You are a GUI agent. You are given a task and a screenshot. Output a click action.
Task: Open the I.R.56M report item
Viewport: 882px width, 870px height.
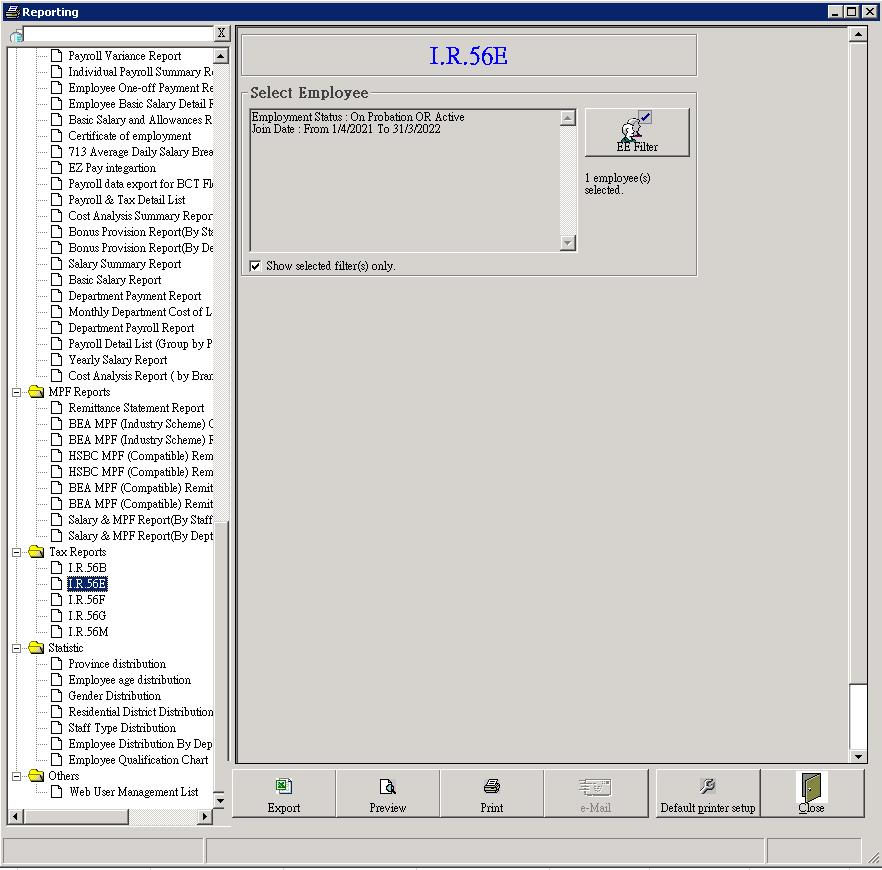pos(88,632)
